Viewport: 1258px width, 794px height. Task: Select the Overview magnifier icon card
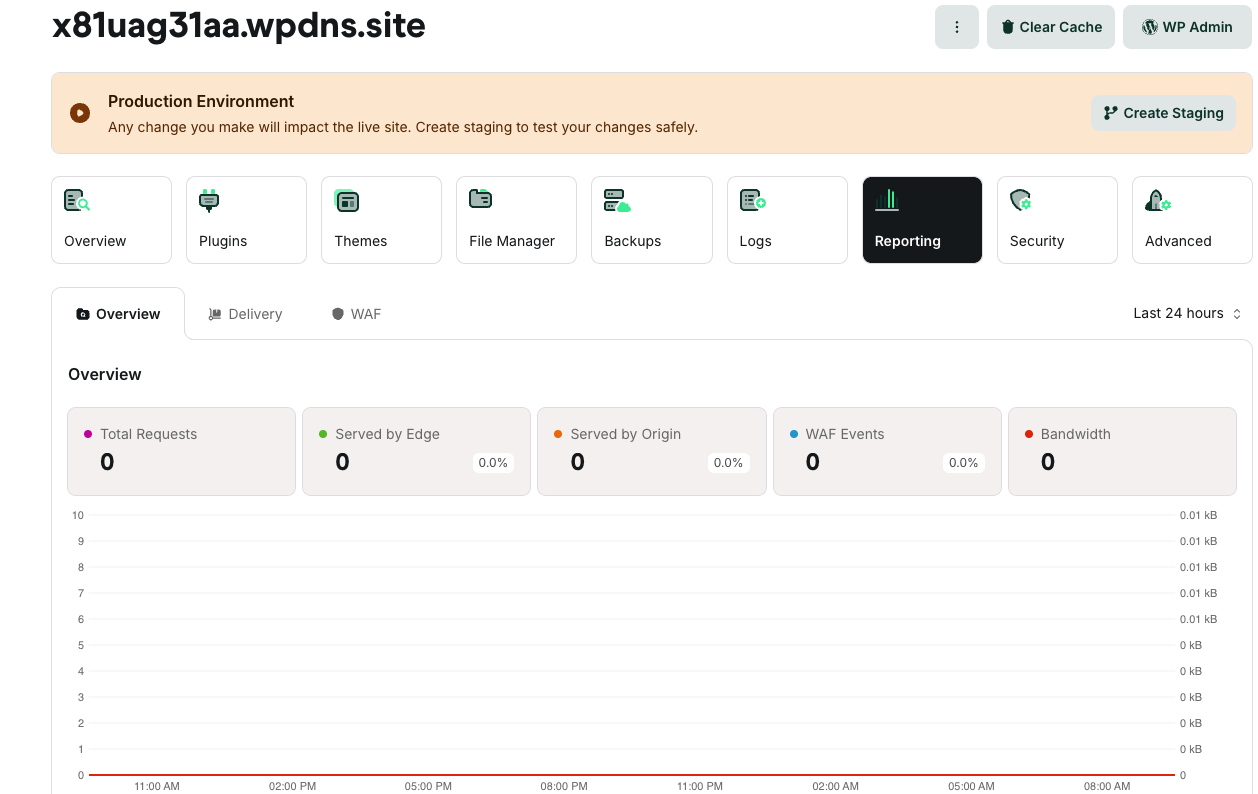(x=111, y=220)
